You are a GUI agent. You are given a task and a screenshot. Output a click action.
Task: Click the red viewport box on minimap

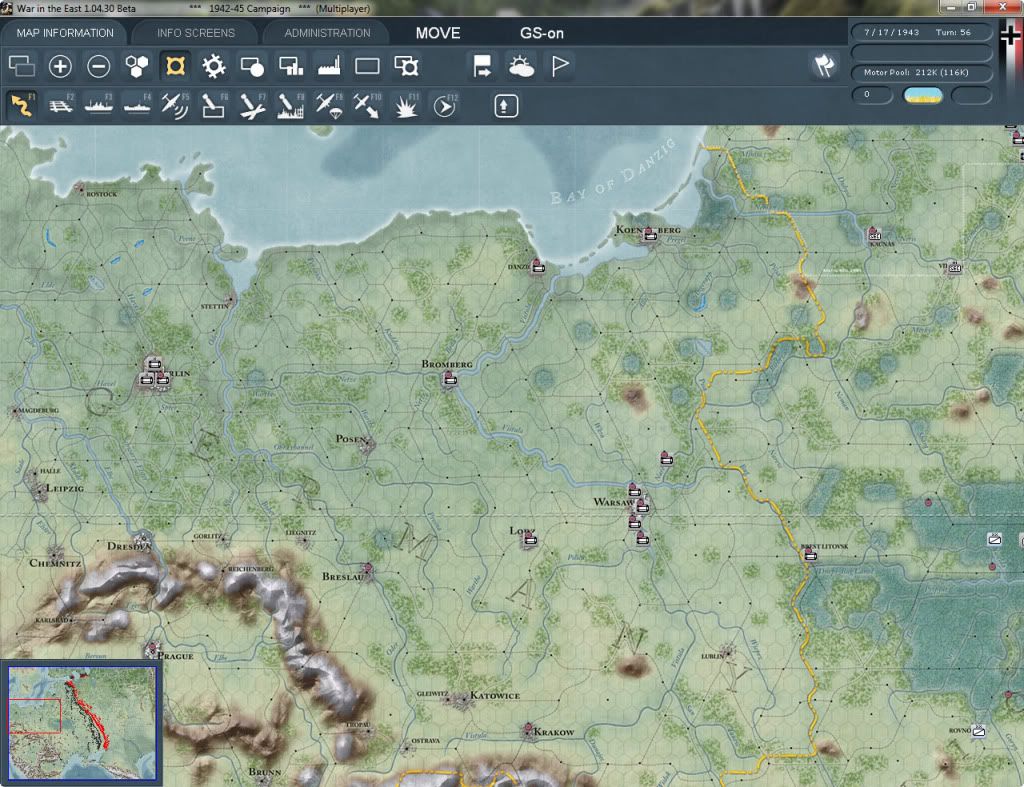[34, 716]
